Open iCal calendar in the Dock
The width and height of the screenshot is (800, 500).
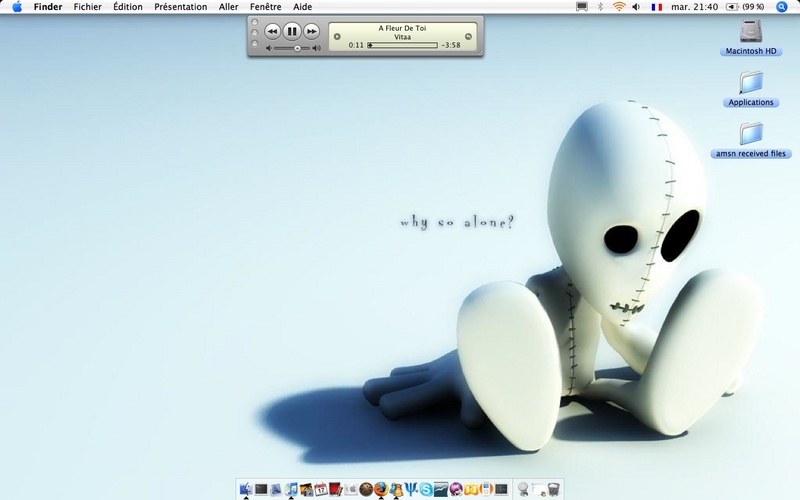(320, 489)
